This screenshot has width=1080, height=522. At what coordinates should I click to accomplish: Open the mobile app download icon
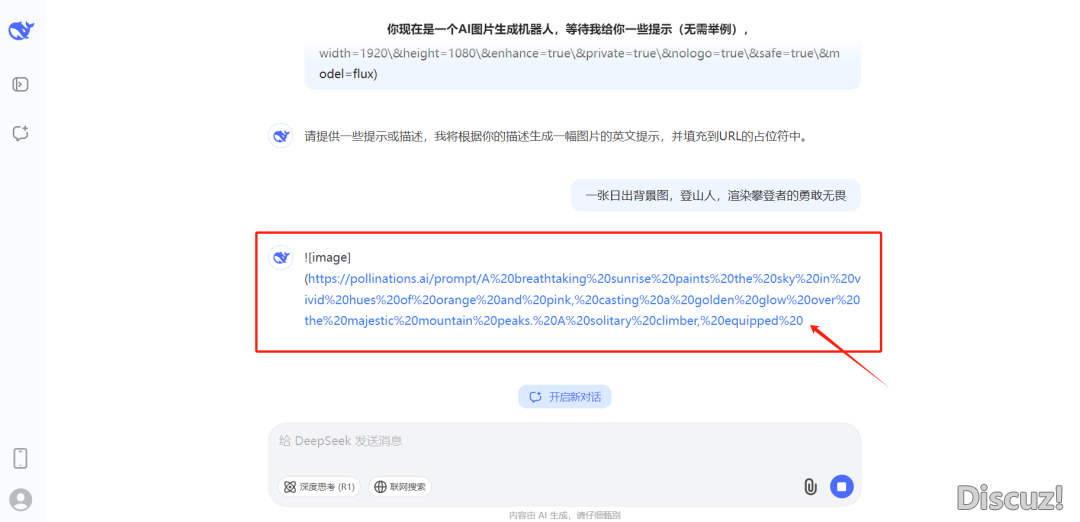(x=20, y=458)
